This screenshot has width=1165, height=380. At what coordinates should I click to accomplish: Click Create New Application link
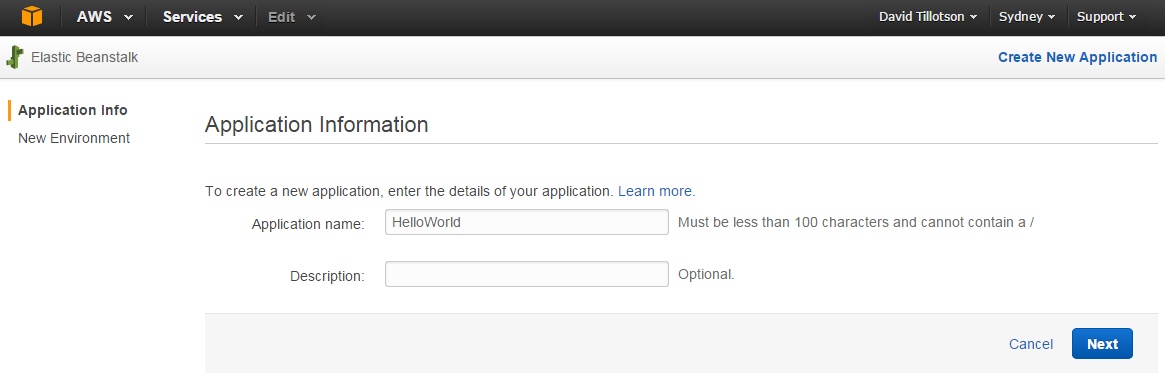tap(1077, 57)
